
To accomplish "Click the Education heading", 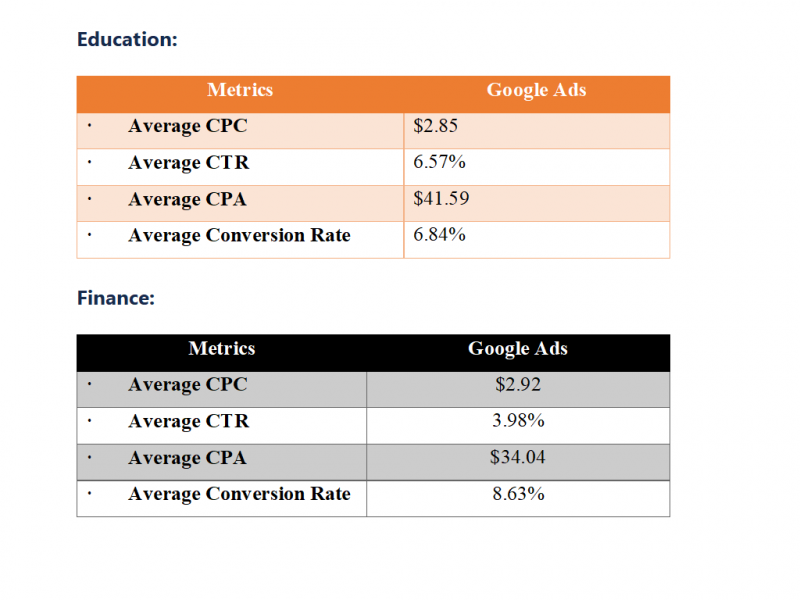I will pyautogui.click(x=127, y=40).
